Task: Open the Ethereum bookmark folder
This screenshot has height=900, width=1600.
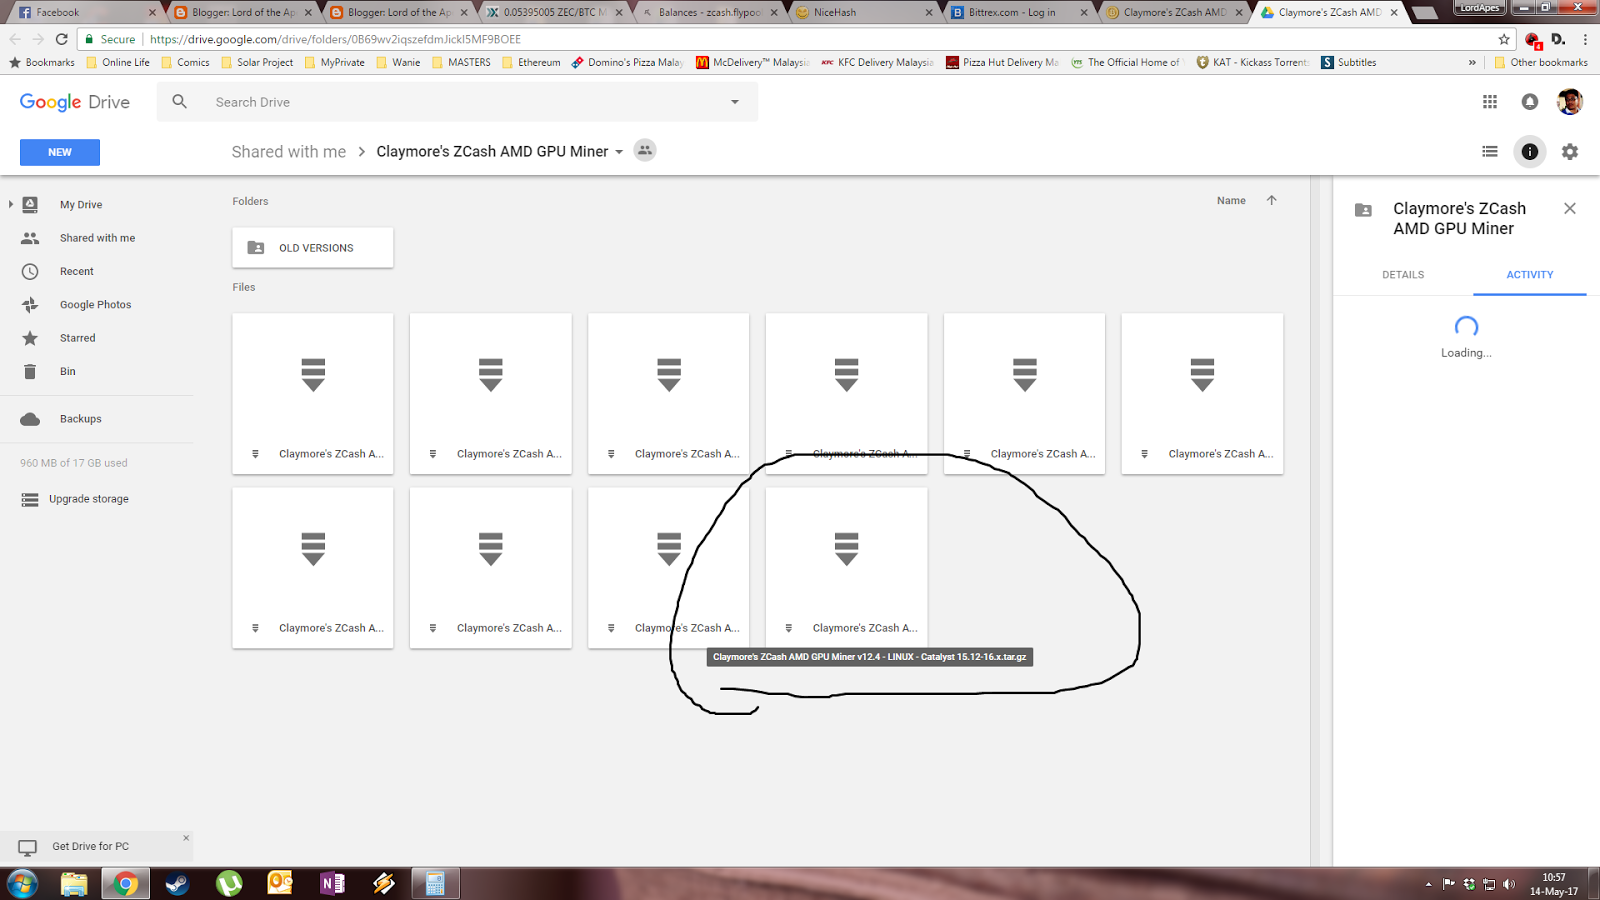Action: click(531, 62)
